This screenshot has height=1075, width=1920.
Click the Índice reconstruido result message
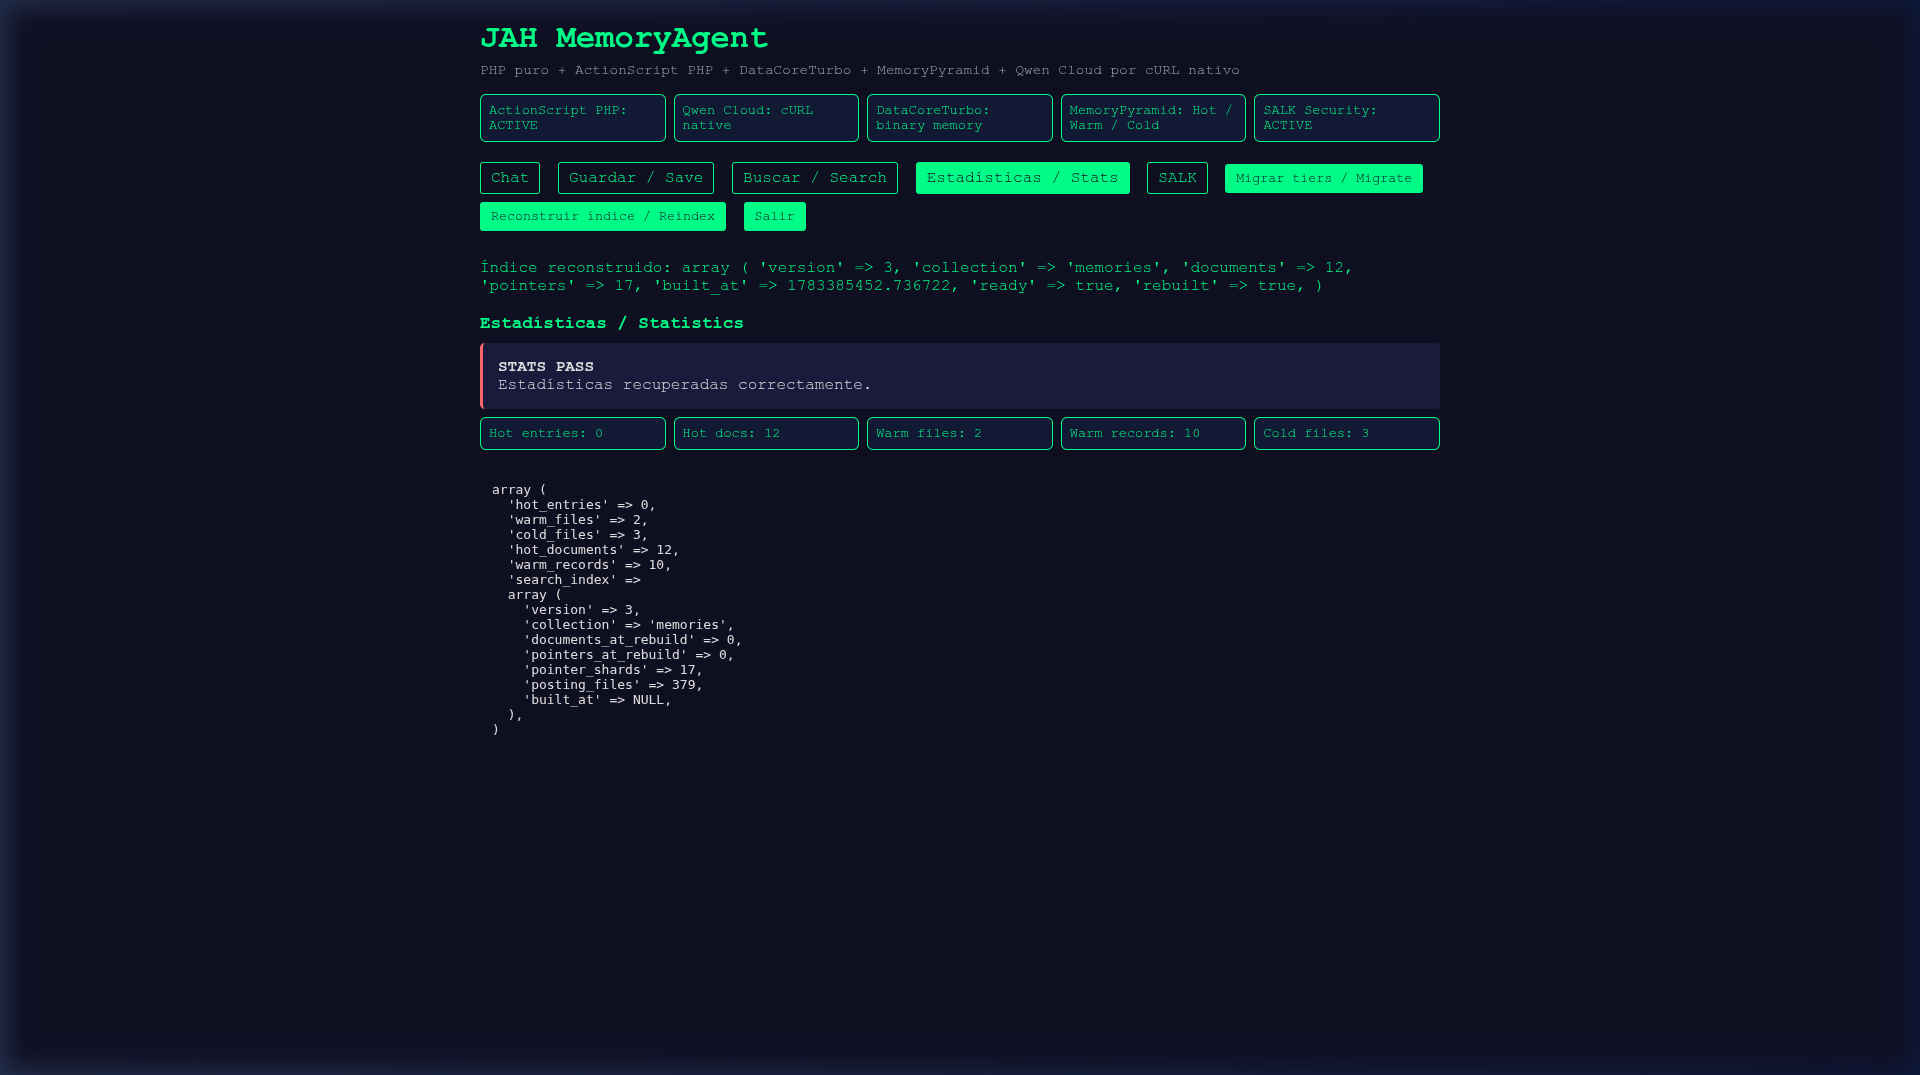coord(916,277)
